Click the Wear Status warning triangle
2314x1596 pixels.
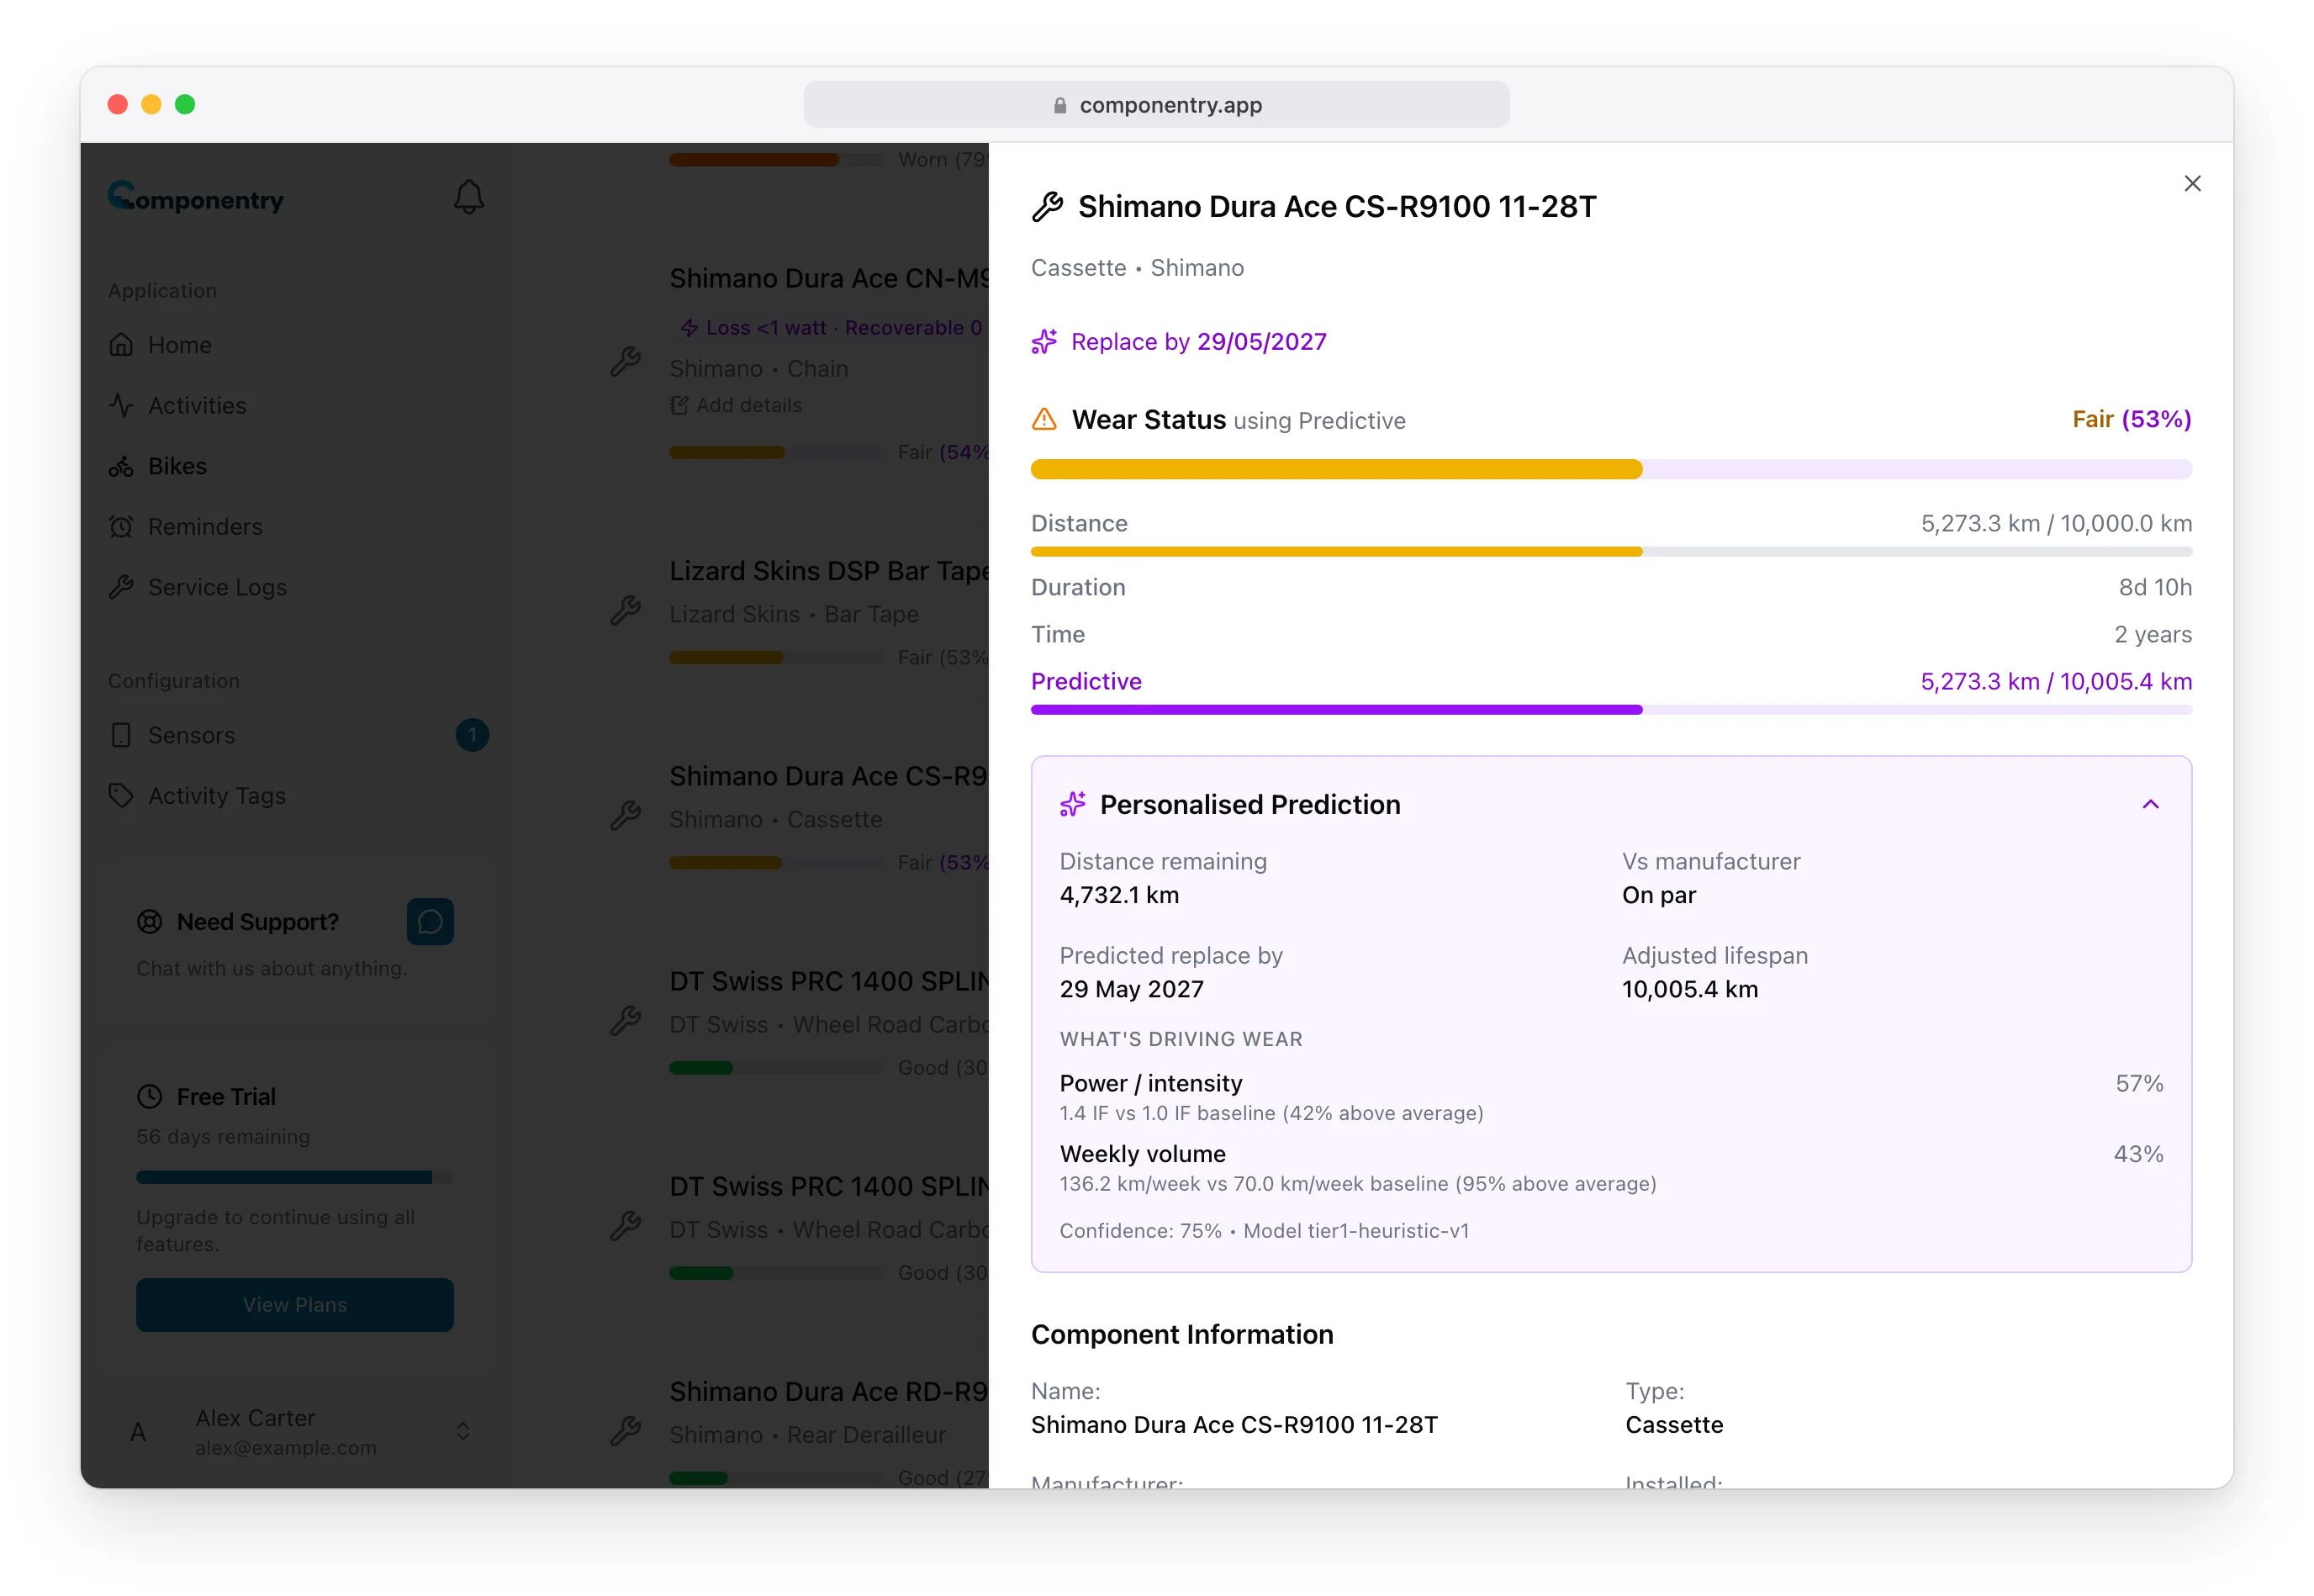1044,420
